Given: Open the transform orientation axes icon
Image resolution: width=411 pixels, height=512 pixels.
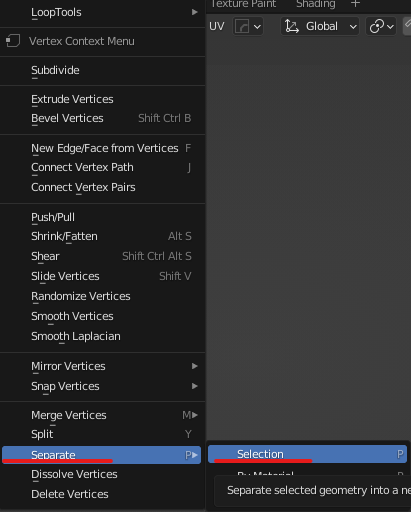Looking at the screenshot, I should 292,26.
